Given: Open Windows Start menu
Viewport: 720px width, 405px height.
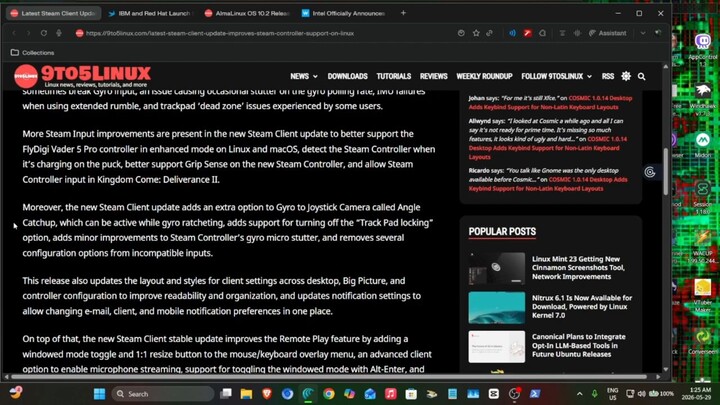Looking at the screenshot, I should point(99,394).
